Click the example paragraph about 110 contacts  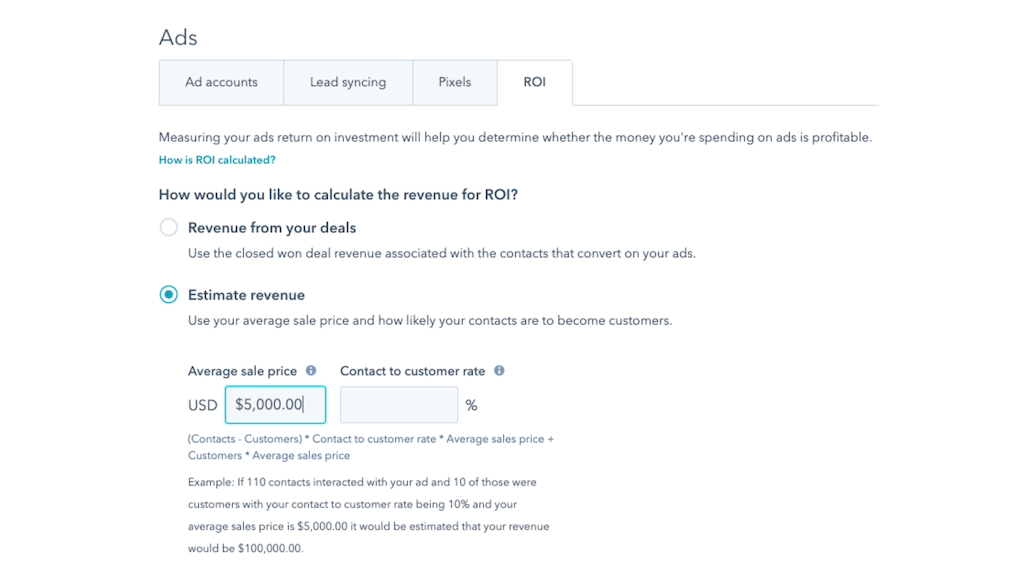[x=368, y=515]
